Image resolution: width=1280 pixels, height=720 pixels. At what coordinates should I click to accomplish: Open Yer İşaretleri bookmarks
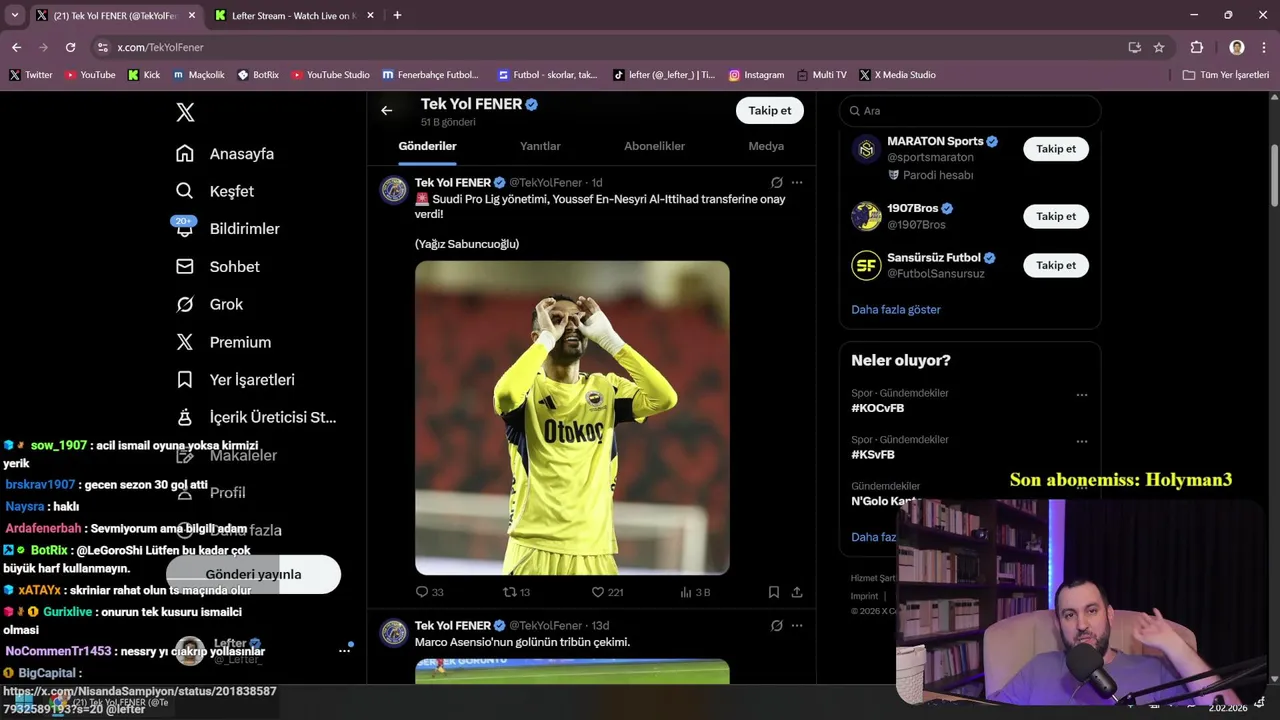coord(235,380)
